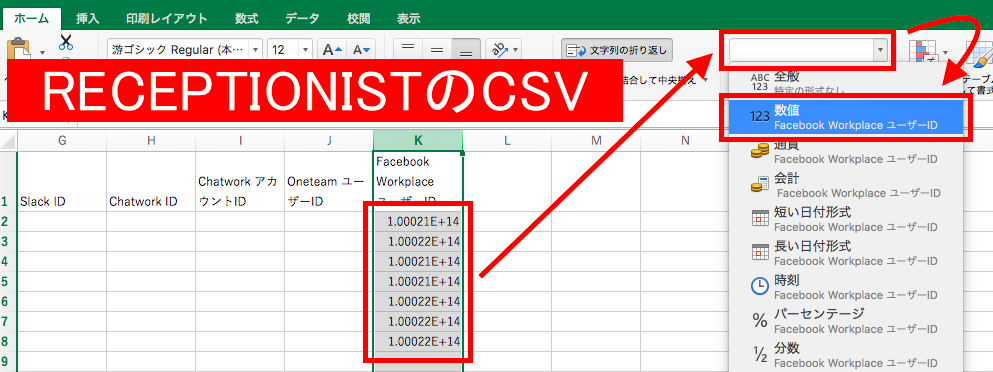Click the paste clipboard icon
Viewport: 993px width, 372px height.
[x=18, y=50]
